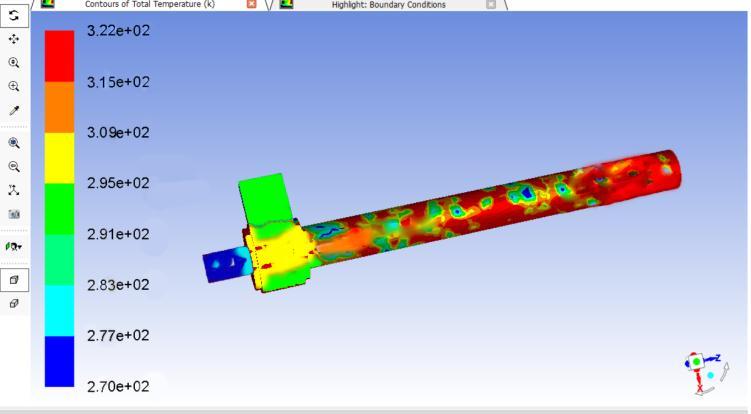Click the green rectangular inlet on the model

(265, 200)
